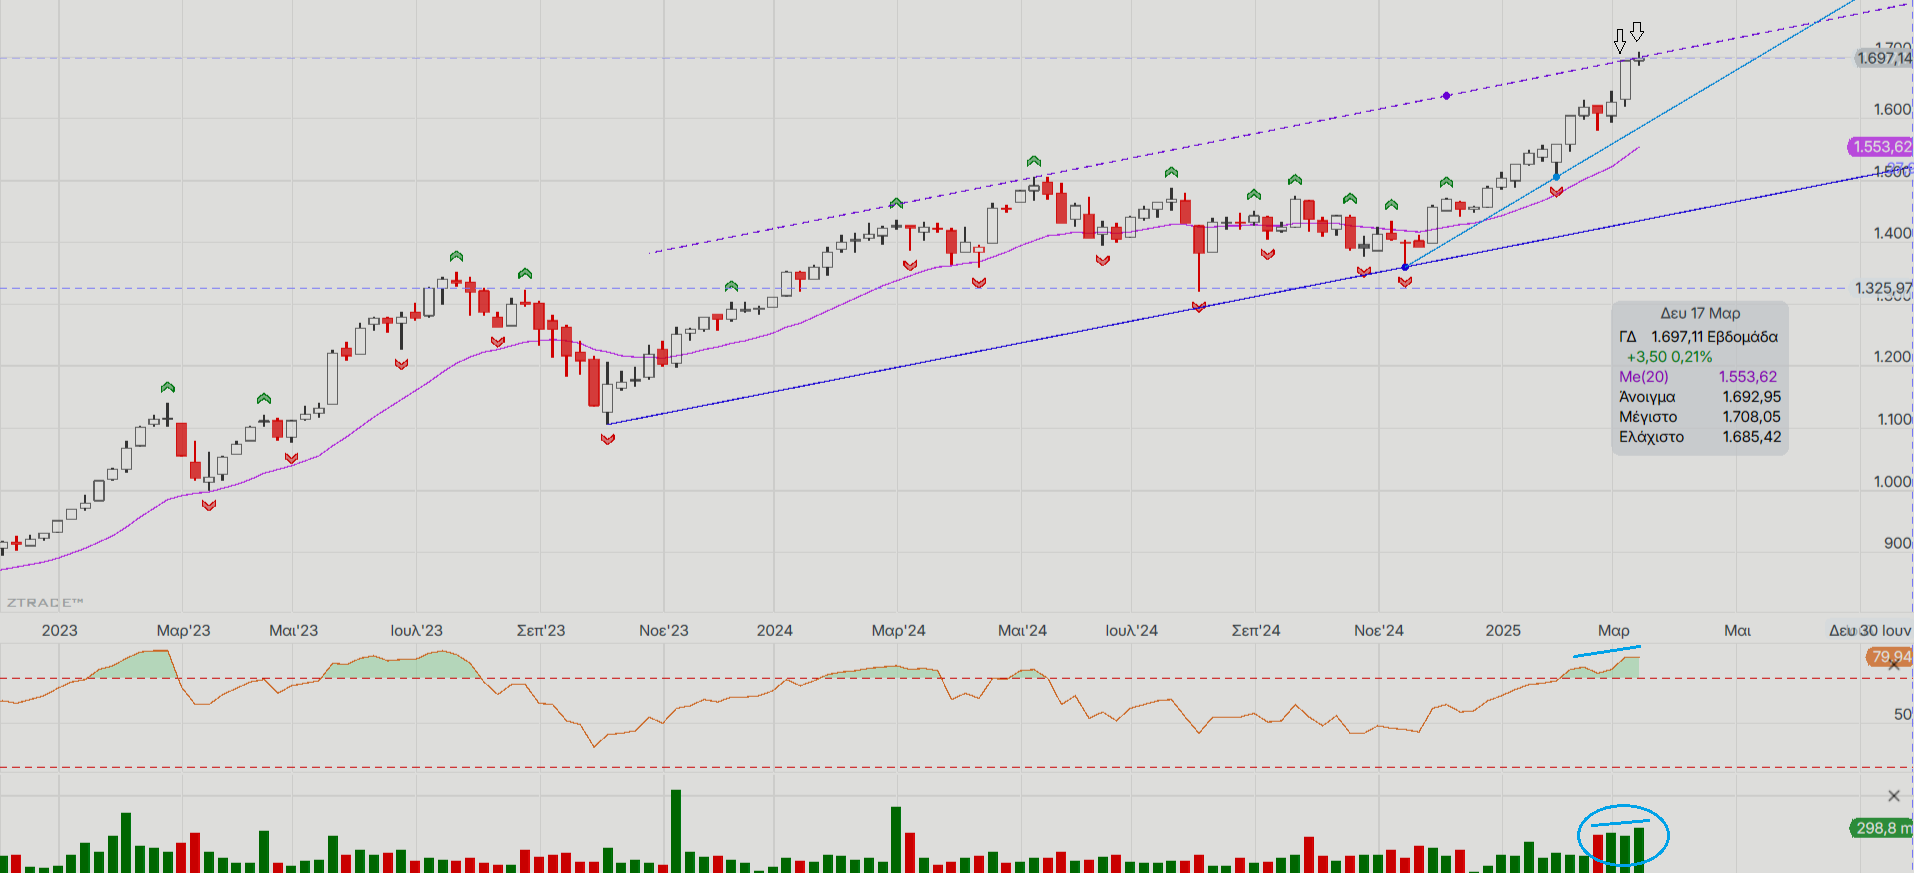Click the 2024 label on time axis

pos(774,630)
